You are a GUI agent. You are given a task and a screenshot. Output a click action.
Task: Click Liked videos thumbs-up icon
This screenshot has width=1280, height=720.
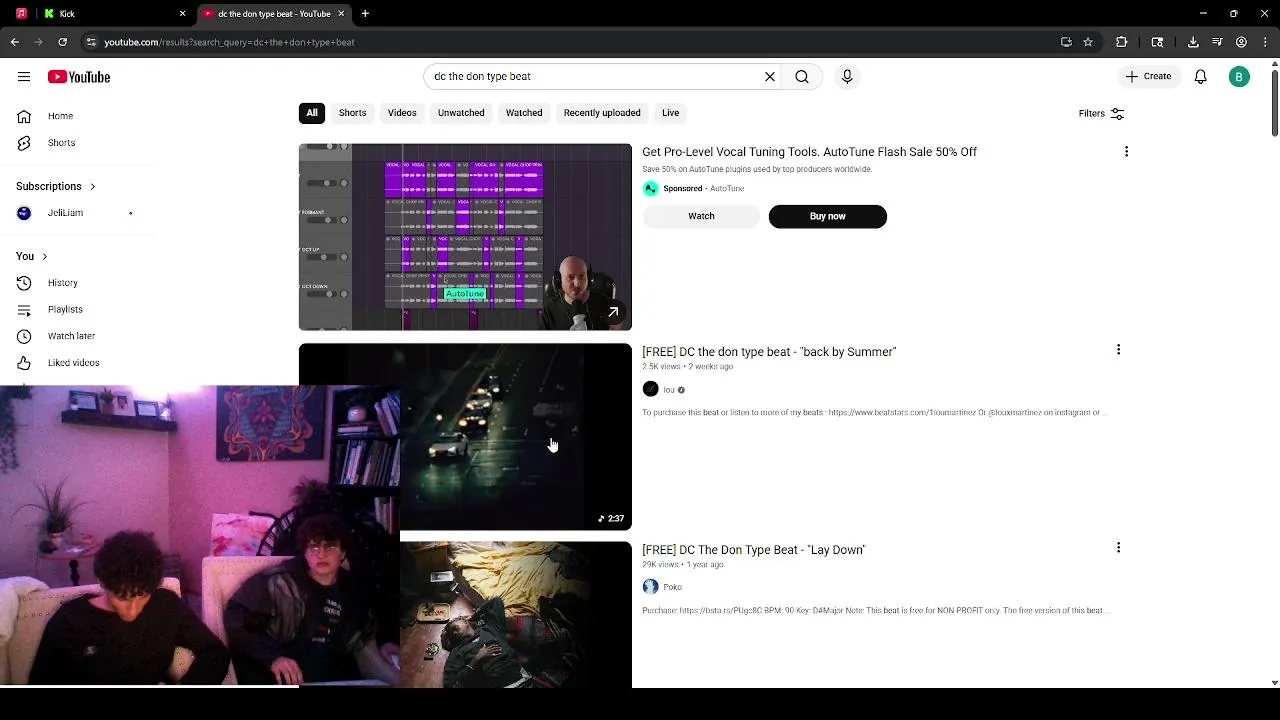(x=24, y=363)
